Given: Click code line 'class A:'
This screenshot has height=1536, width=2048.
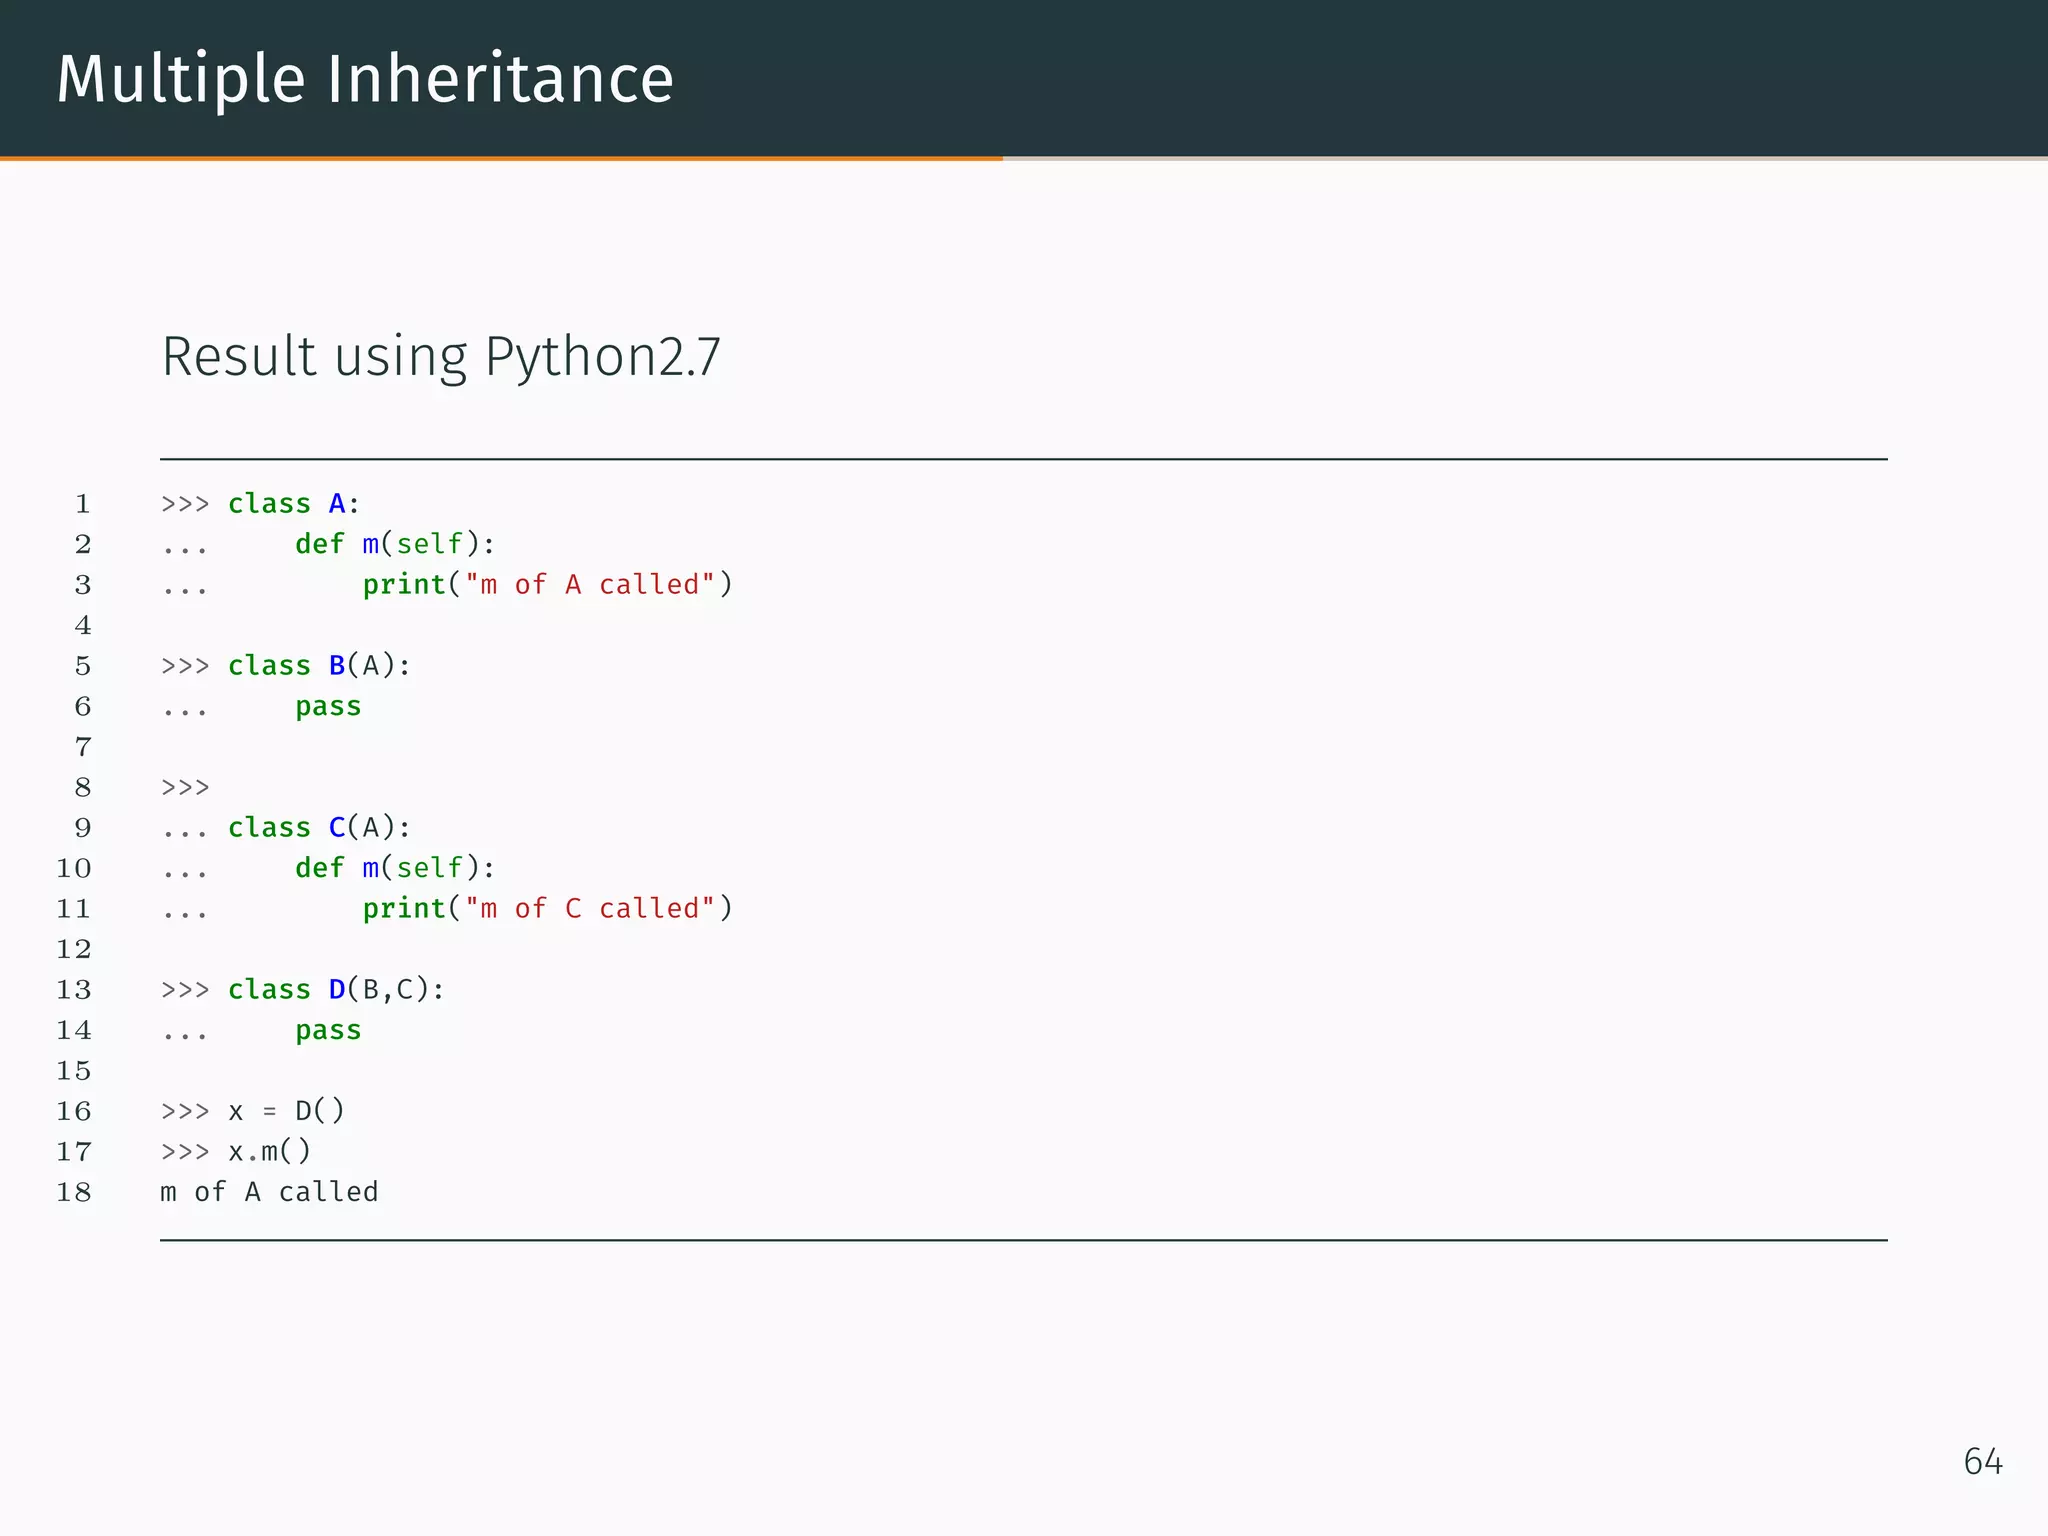Looking at the screenshot, I should coord(294,504).
